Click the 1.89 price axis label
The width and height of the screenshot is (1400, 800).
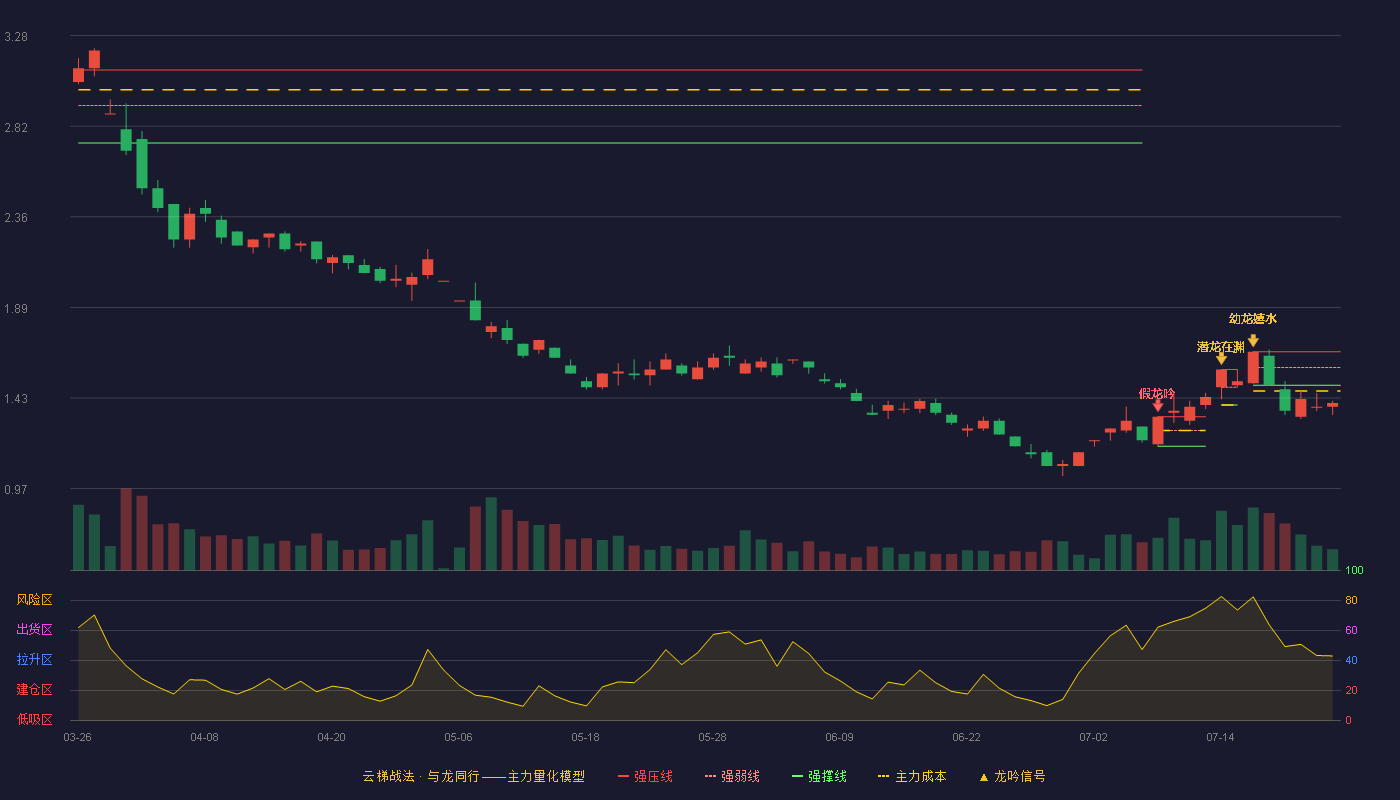click(16, 309)
